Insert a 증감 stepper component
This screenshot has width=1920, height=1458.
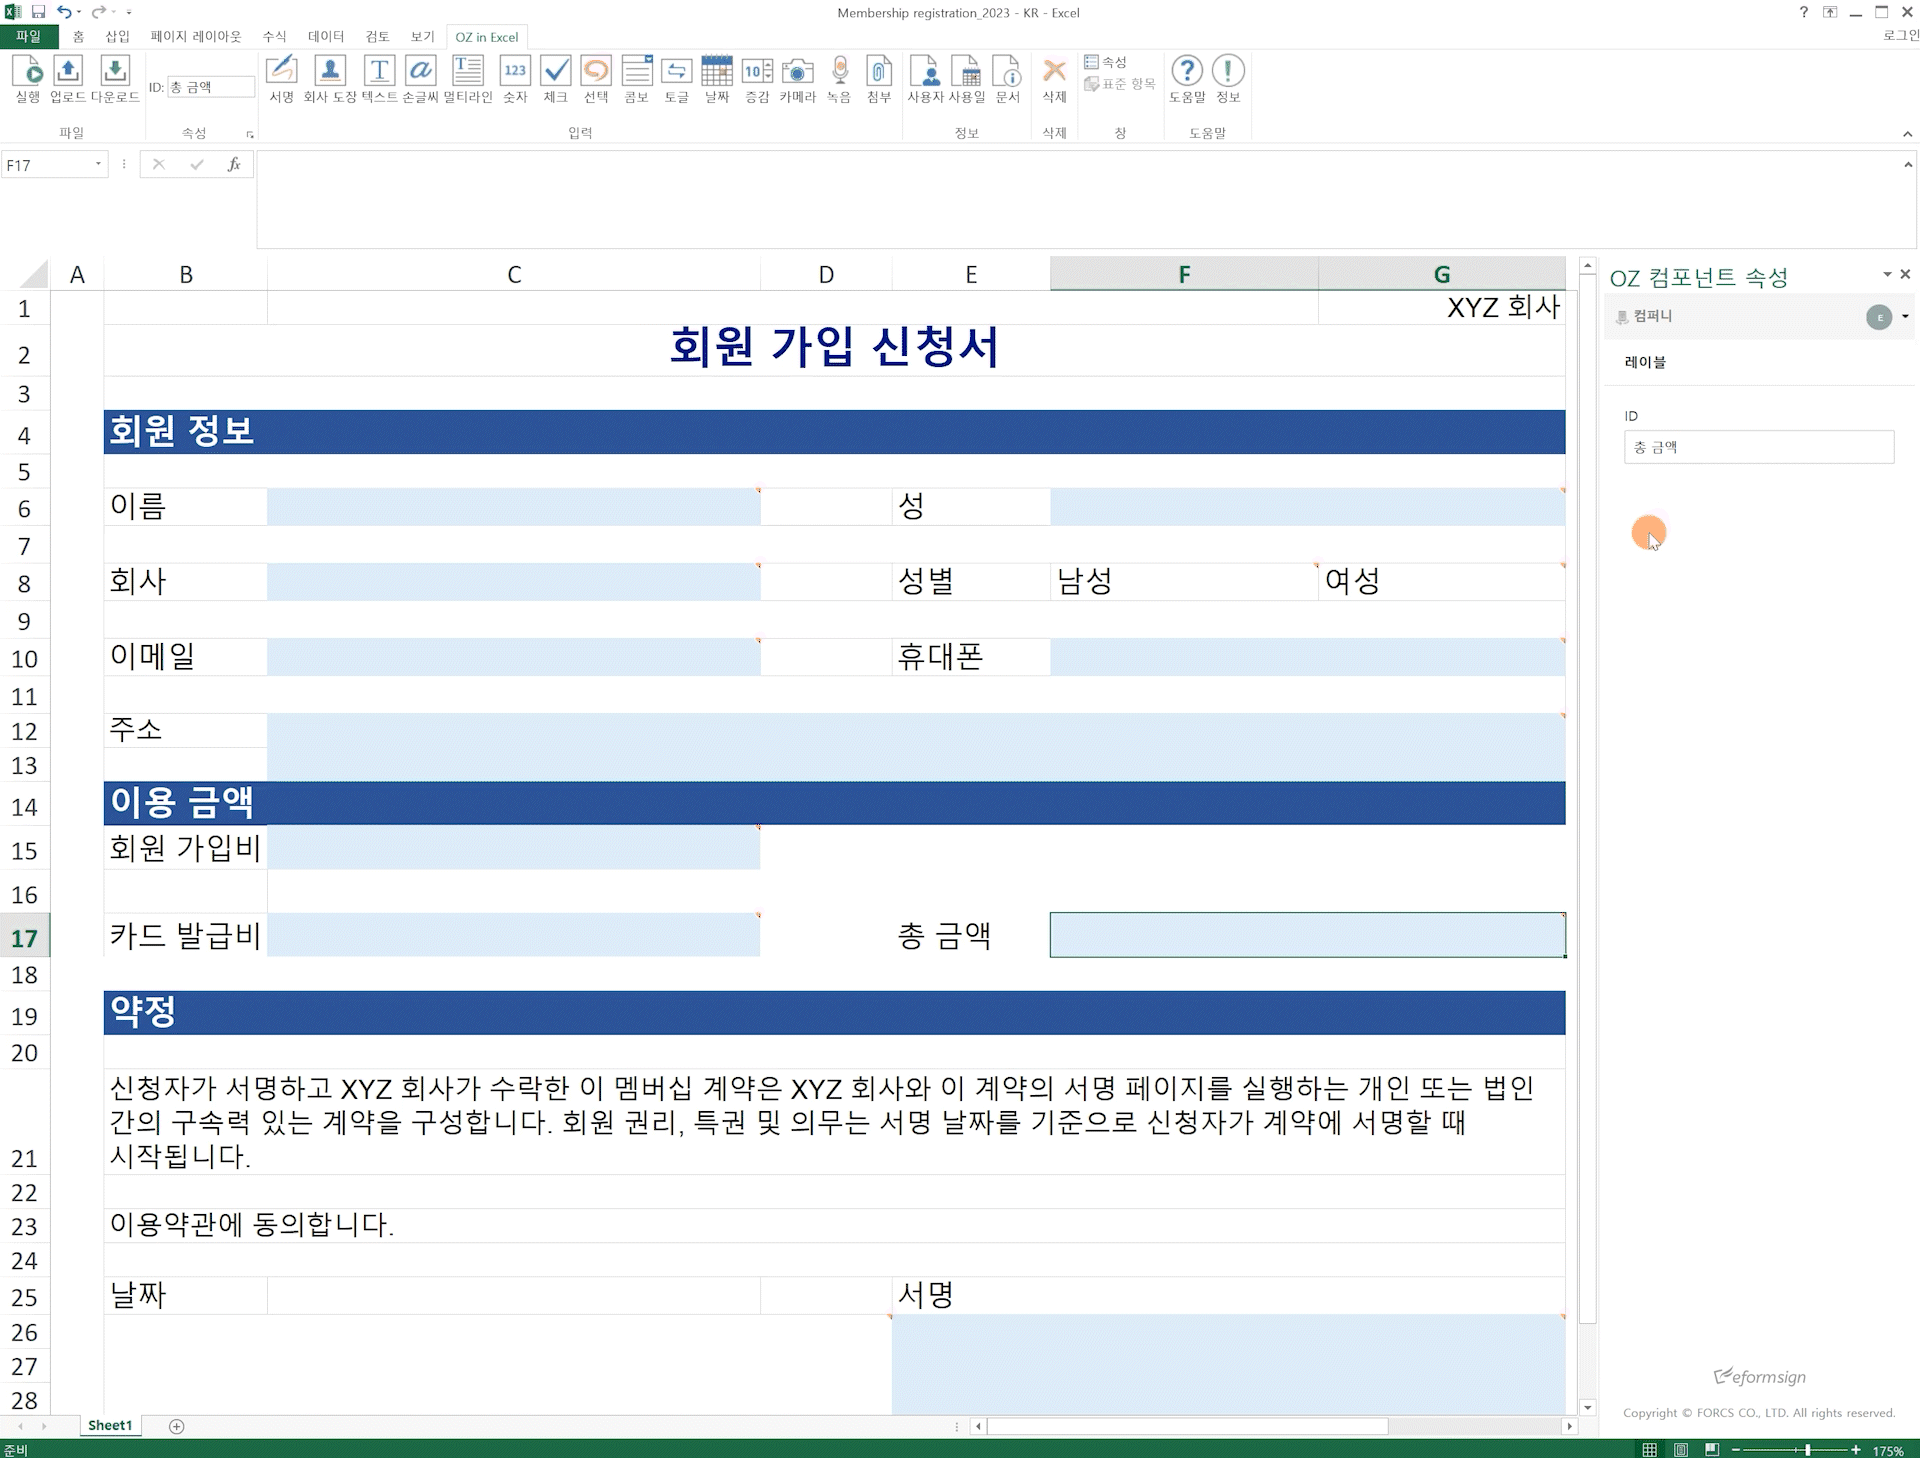coord(757,79)
